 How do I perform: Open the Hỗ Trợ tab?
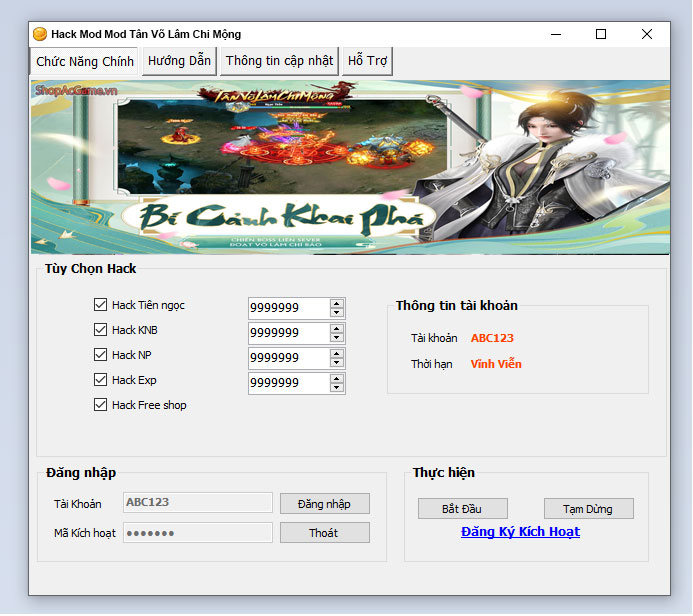367,61
